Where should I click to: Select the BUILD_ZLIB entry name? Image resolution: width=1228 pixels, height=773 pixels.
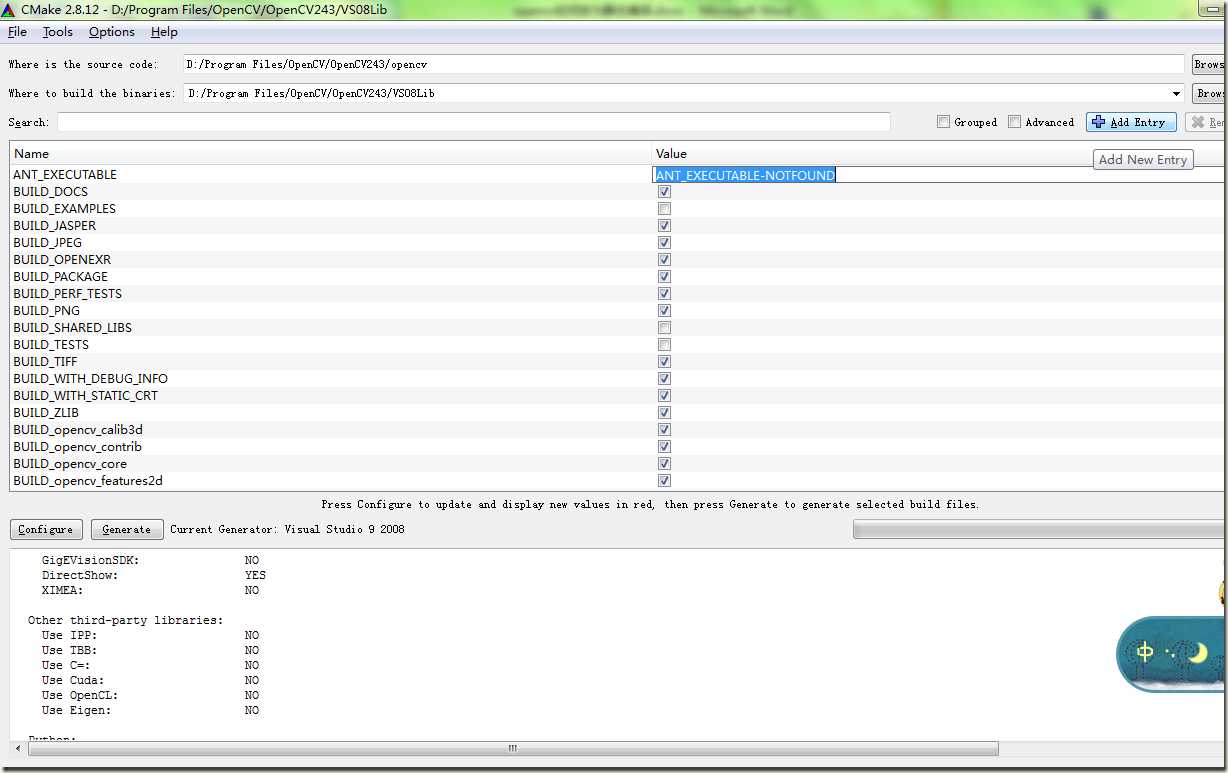pos(46,413)
